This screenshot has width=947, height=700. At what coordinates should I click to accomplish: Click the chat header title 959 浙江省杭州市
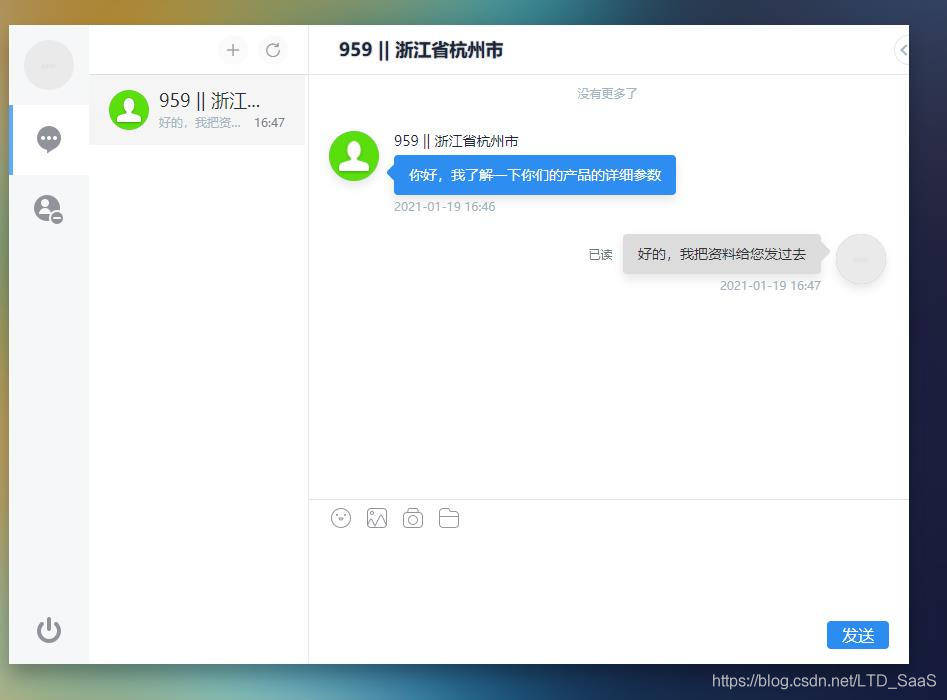click(x=421, y=50)
